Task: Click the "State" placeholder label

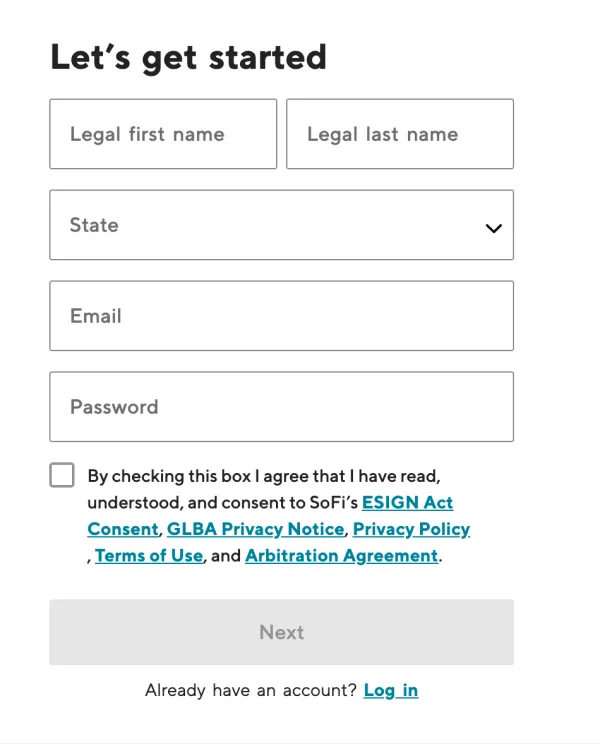Action: (x=94, y=225)
